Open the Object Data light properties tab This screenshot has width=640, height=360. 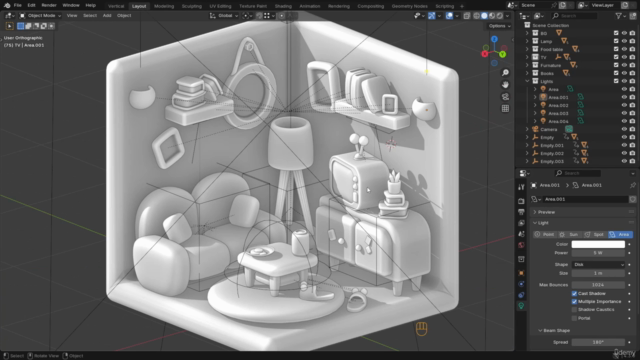pos(521,306)
